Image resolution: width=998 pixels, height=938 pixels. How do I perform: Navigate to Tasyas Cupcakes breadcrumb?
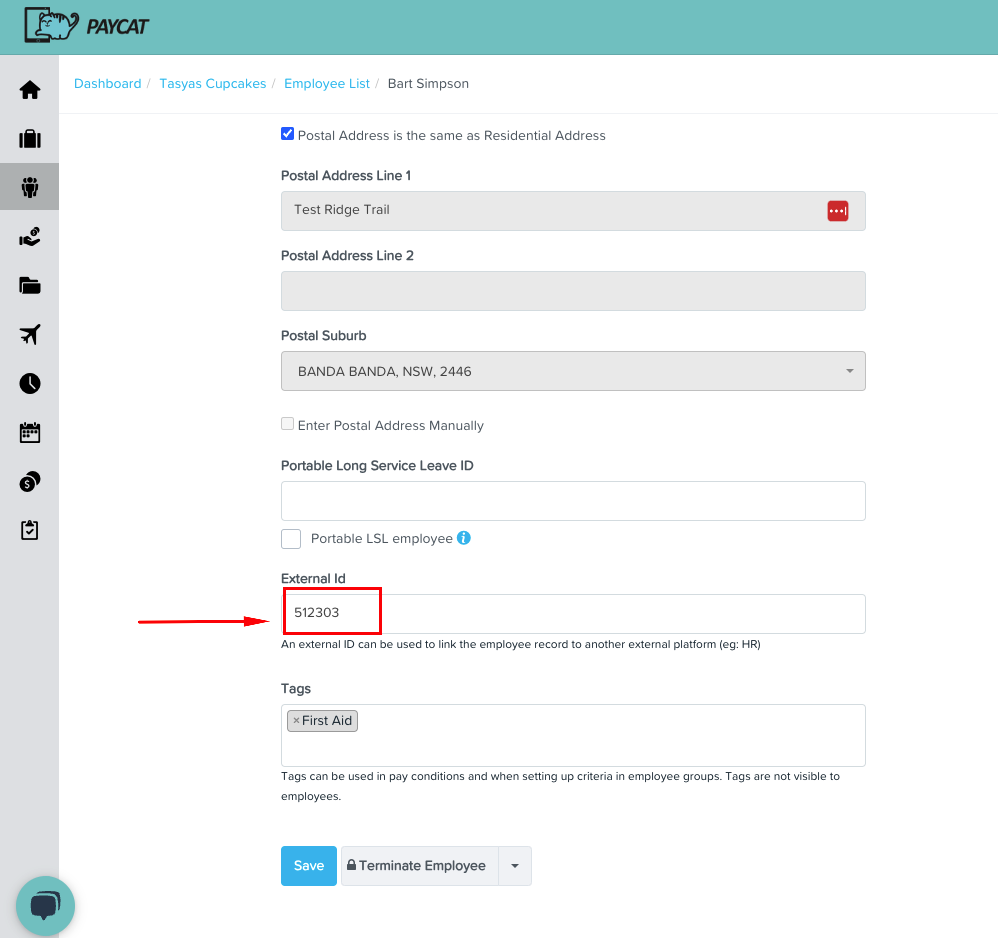pyautogui.click(x=212, y=83)
